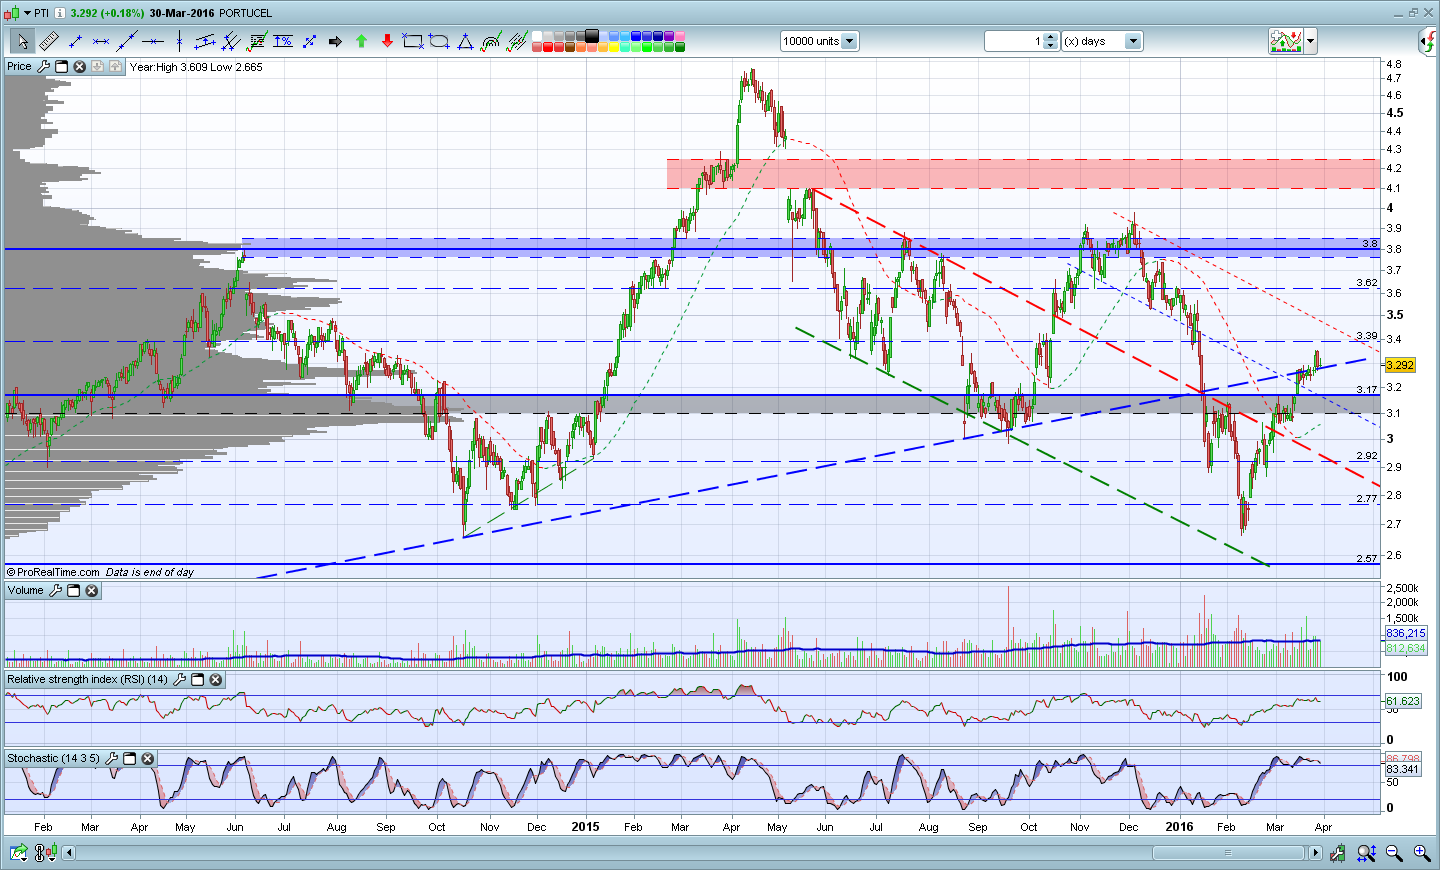Increase the timeframe number stepper
The height and width of the screenshot is (870, 1440).
(1050, 37)
